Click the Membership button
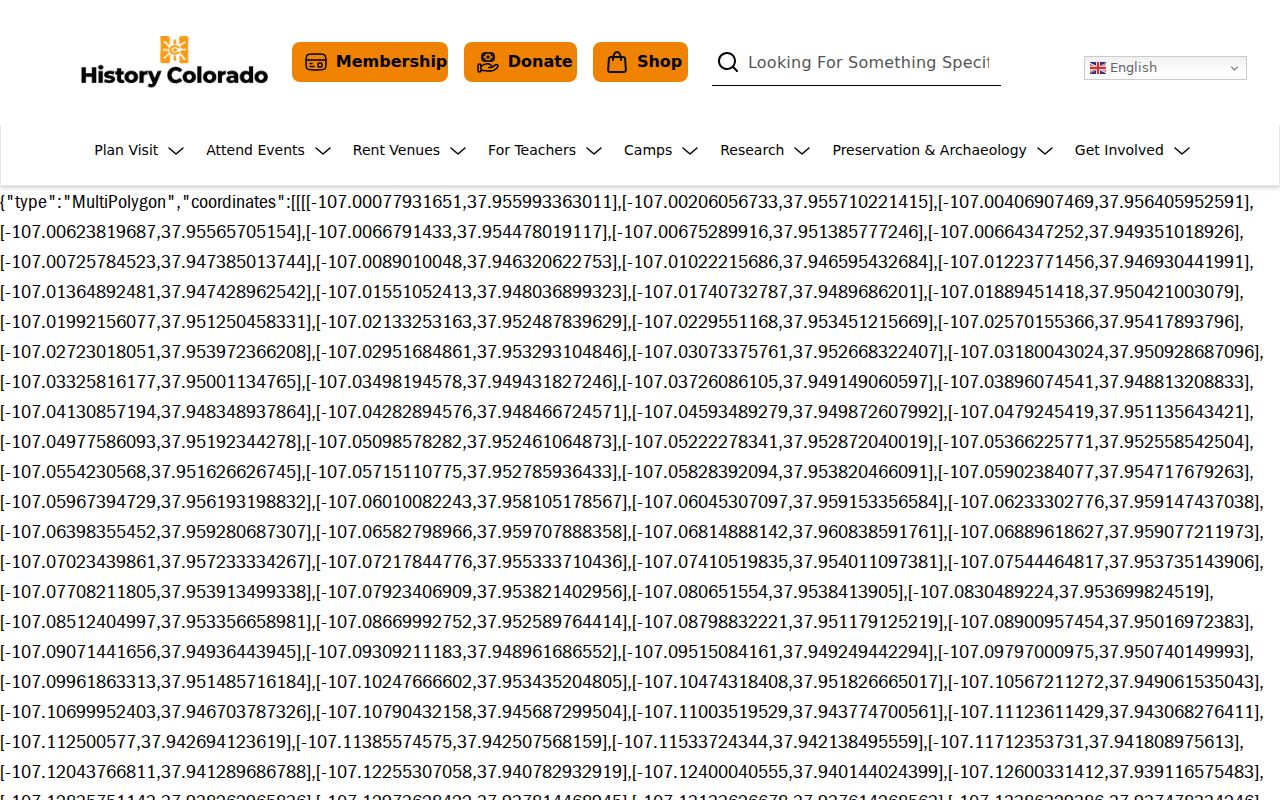 coord(370,62)
